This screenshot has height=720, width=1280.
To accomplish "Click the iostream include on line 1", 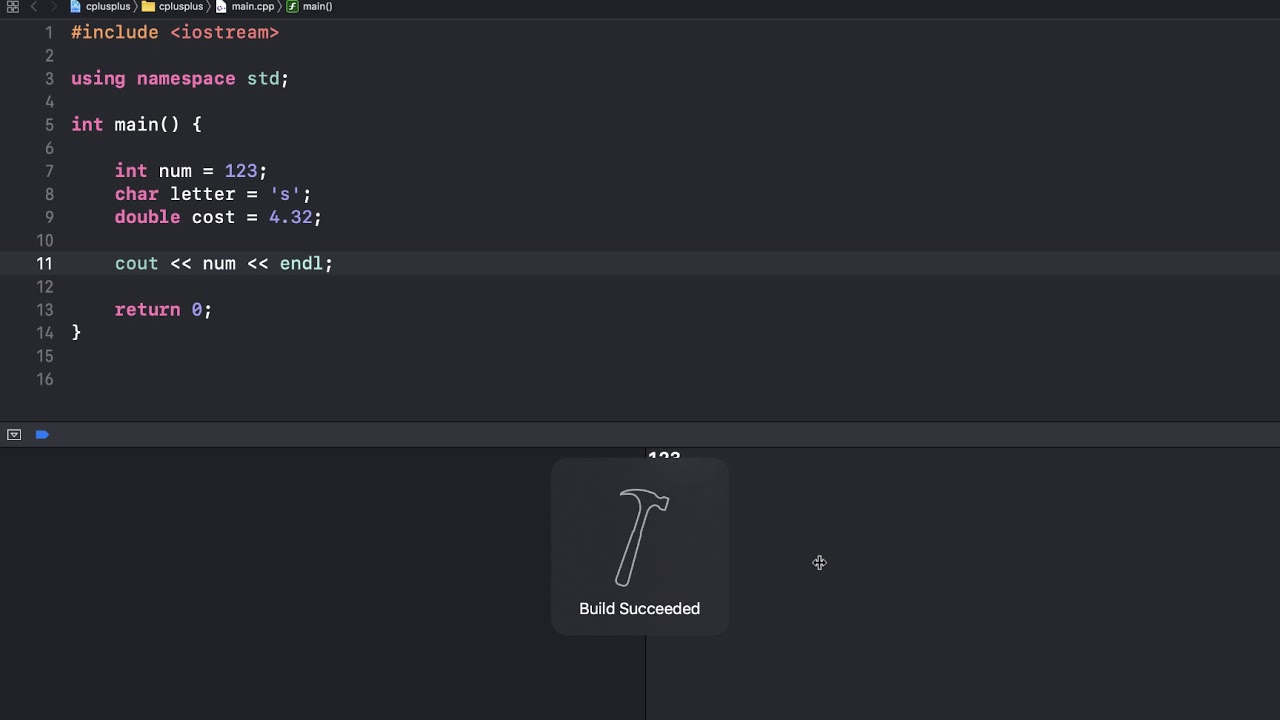I will coord(224,33).
